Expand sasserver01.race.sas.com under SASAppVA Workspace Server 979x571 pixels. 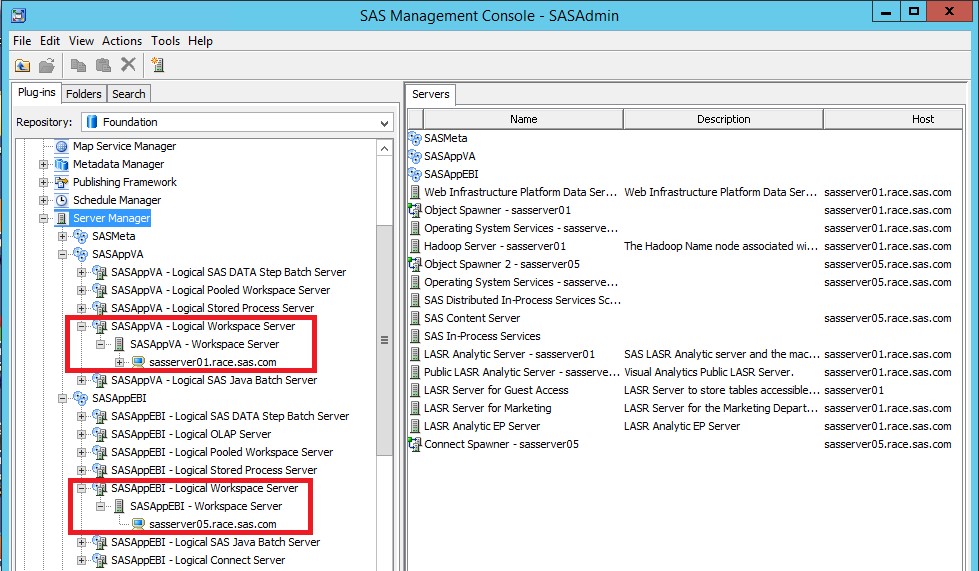point(120,362)
